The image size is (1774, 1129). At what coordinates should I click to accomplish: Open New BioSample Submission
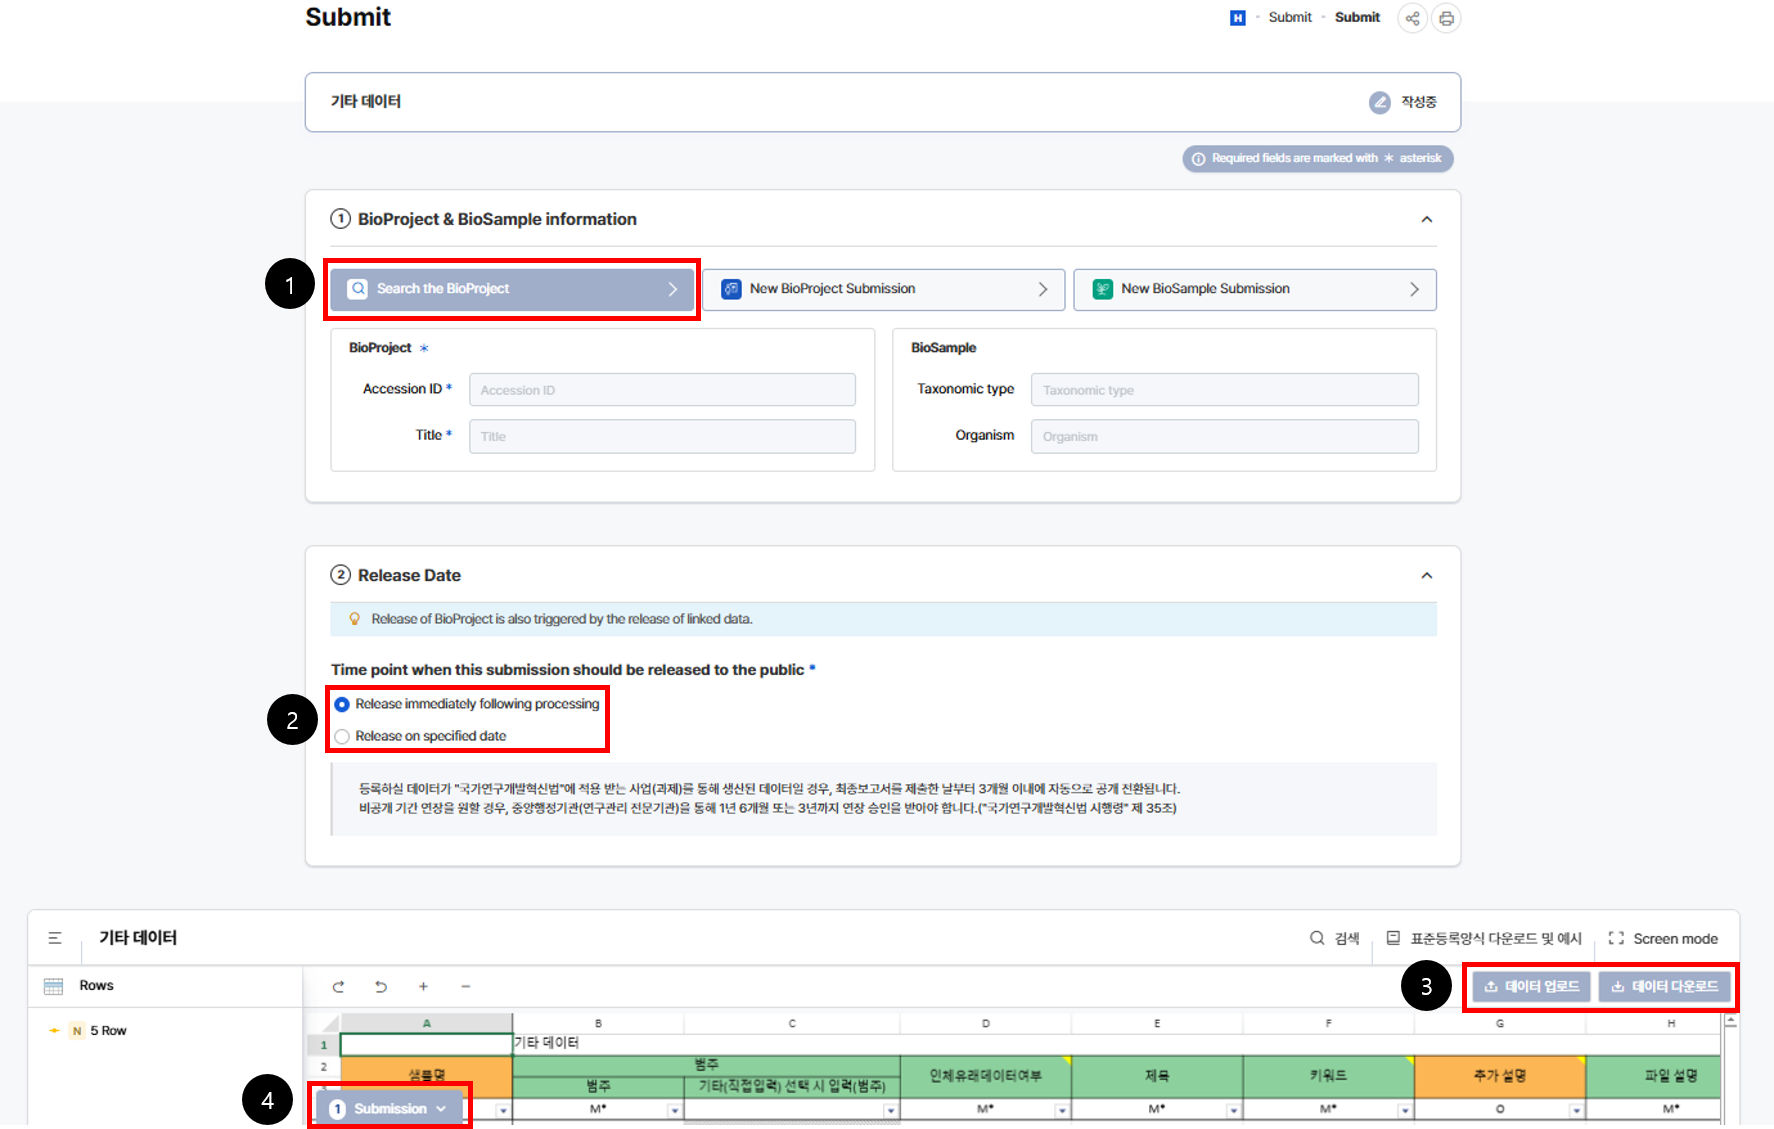tap(1254, 289)
